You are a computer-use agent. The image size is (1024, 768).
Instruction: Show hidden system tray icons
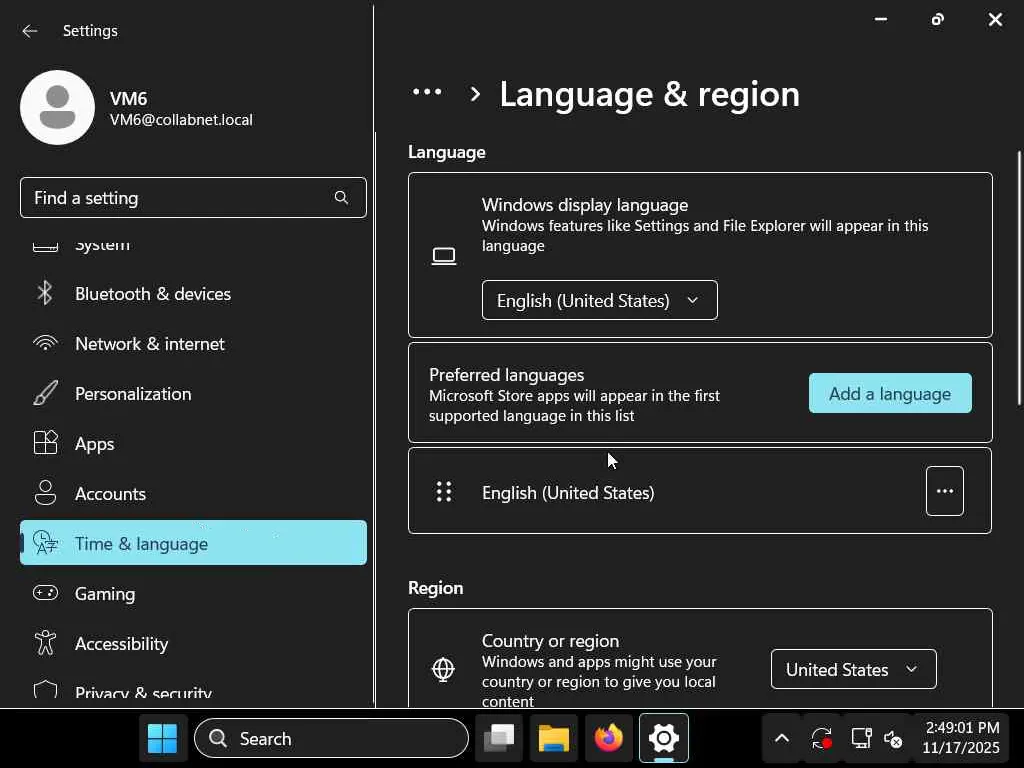tap(782, 739)
